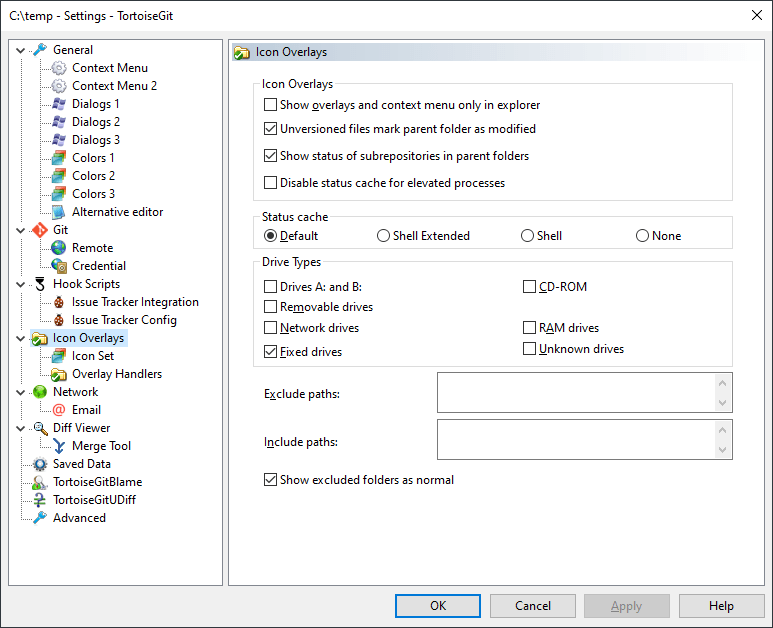This screenshot has width=773, height=628.
Task: Click the Diff Viewer magnifier icon
Action: tap(40, 428)
